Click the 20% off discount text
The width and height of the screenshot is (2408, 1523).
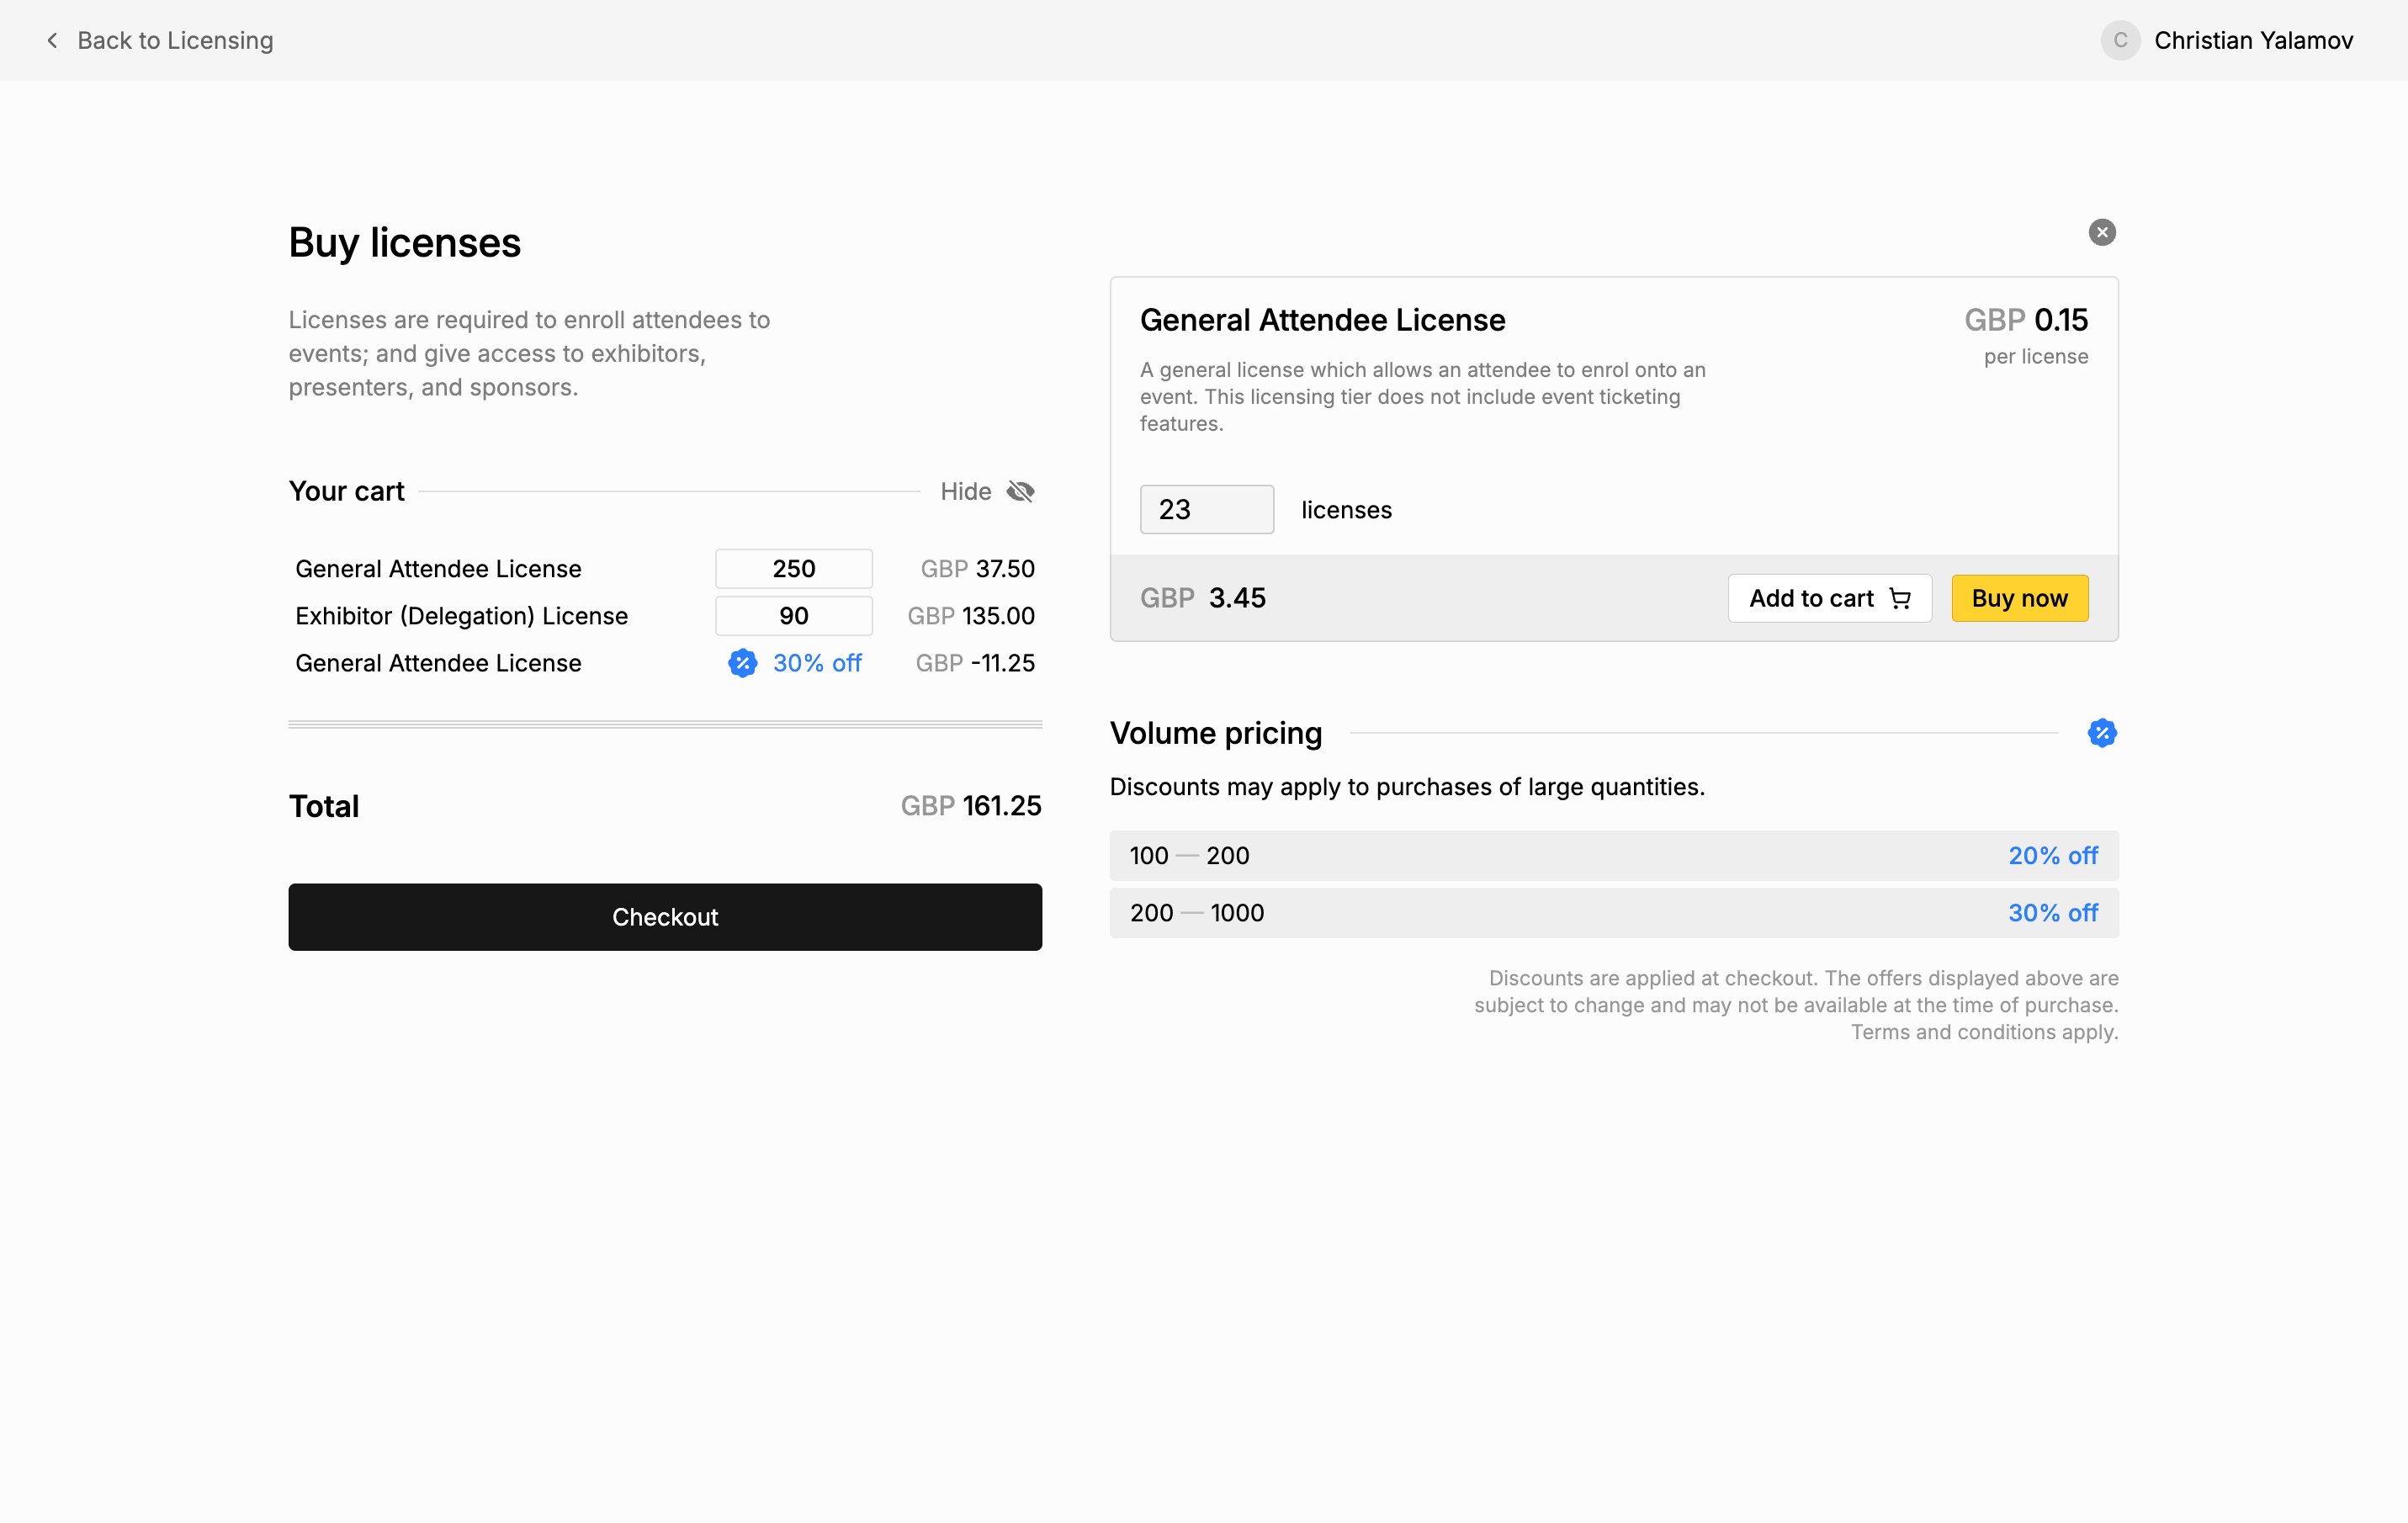(x=2052, y=856)
